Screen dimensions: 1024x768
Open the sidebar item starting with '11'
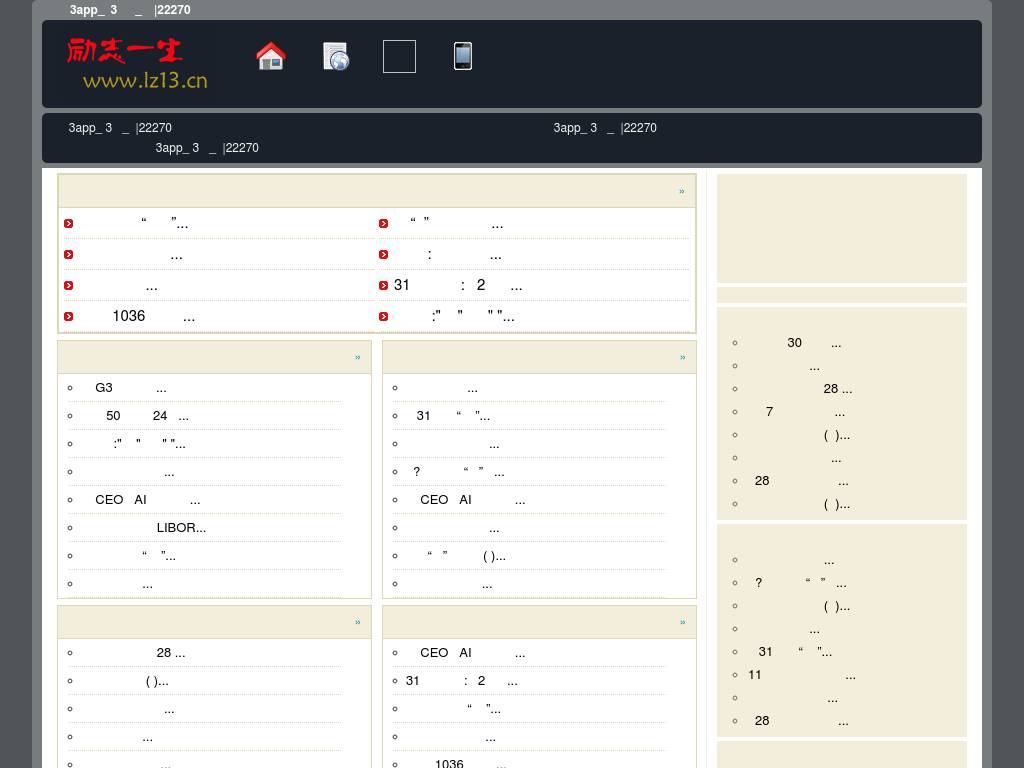click(x=800, y=675)
